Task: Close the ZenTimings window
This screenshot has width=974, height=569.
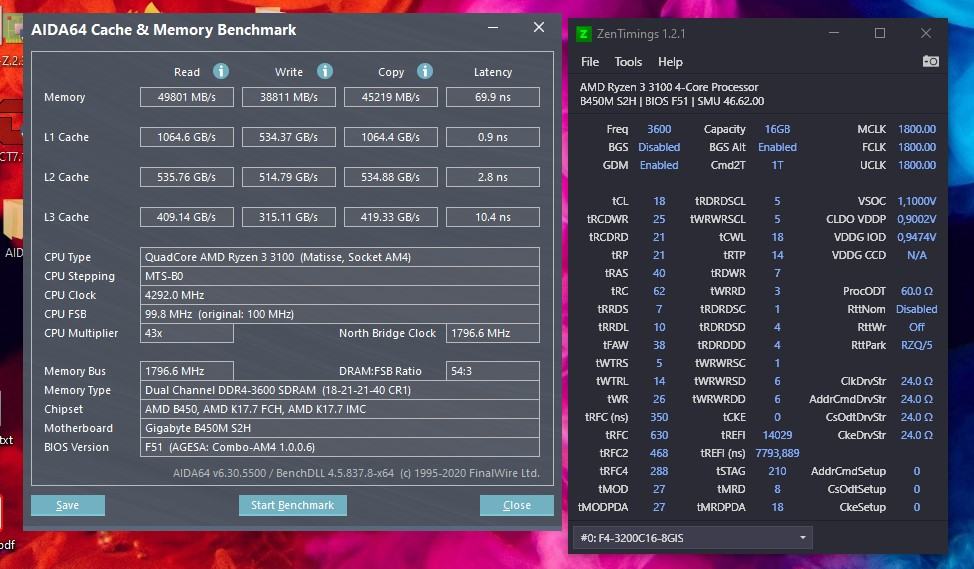Action: pos(926,33)
